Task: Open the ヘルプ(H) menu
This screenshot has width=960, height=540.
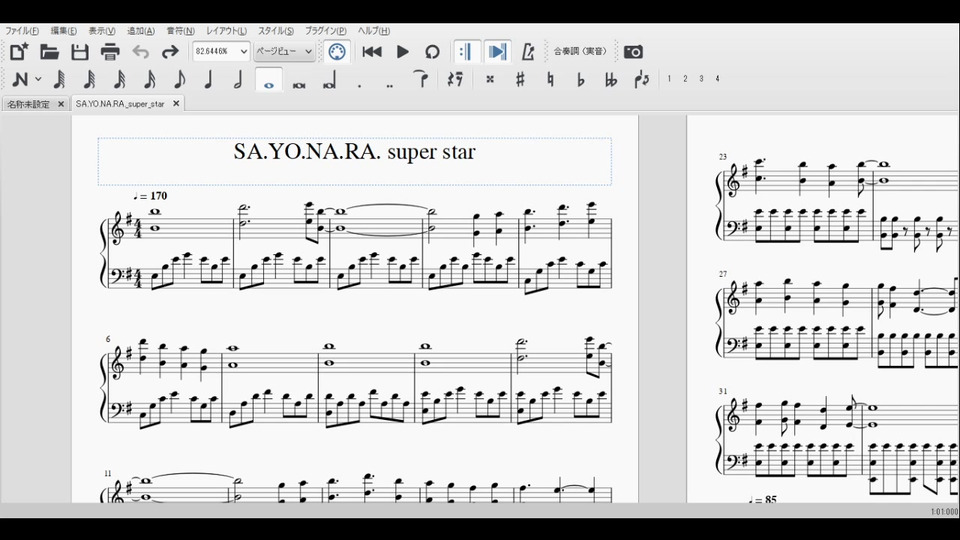Action: click(x=373, y=31)
